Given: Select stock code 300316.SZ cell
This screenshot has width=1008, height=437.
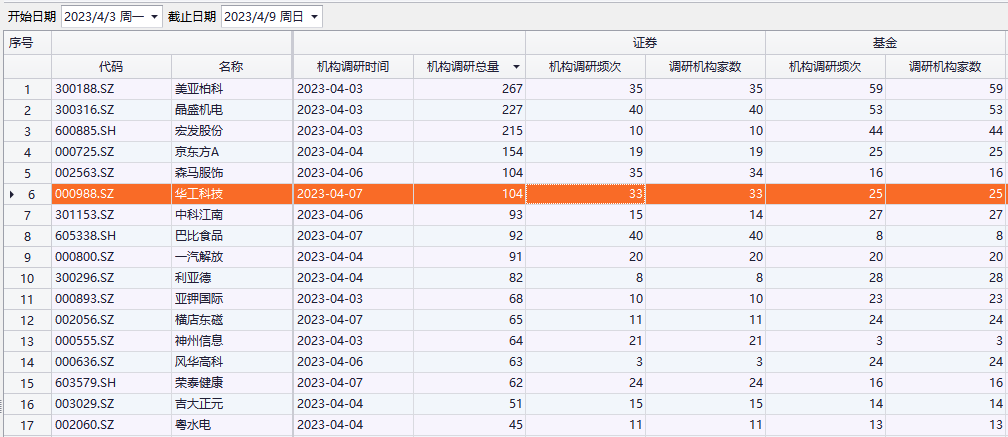Looking at the screenshot, I should coord(85,110).
